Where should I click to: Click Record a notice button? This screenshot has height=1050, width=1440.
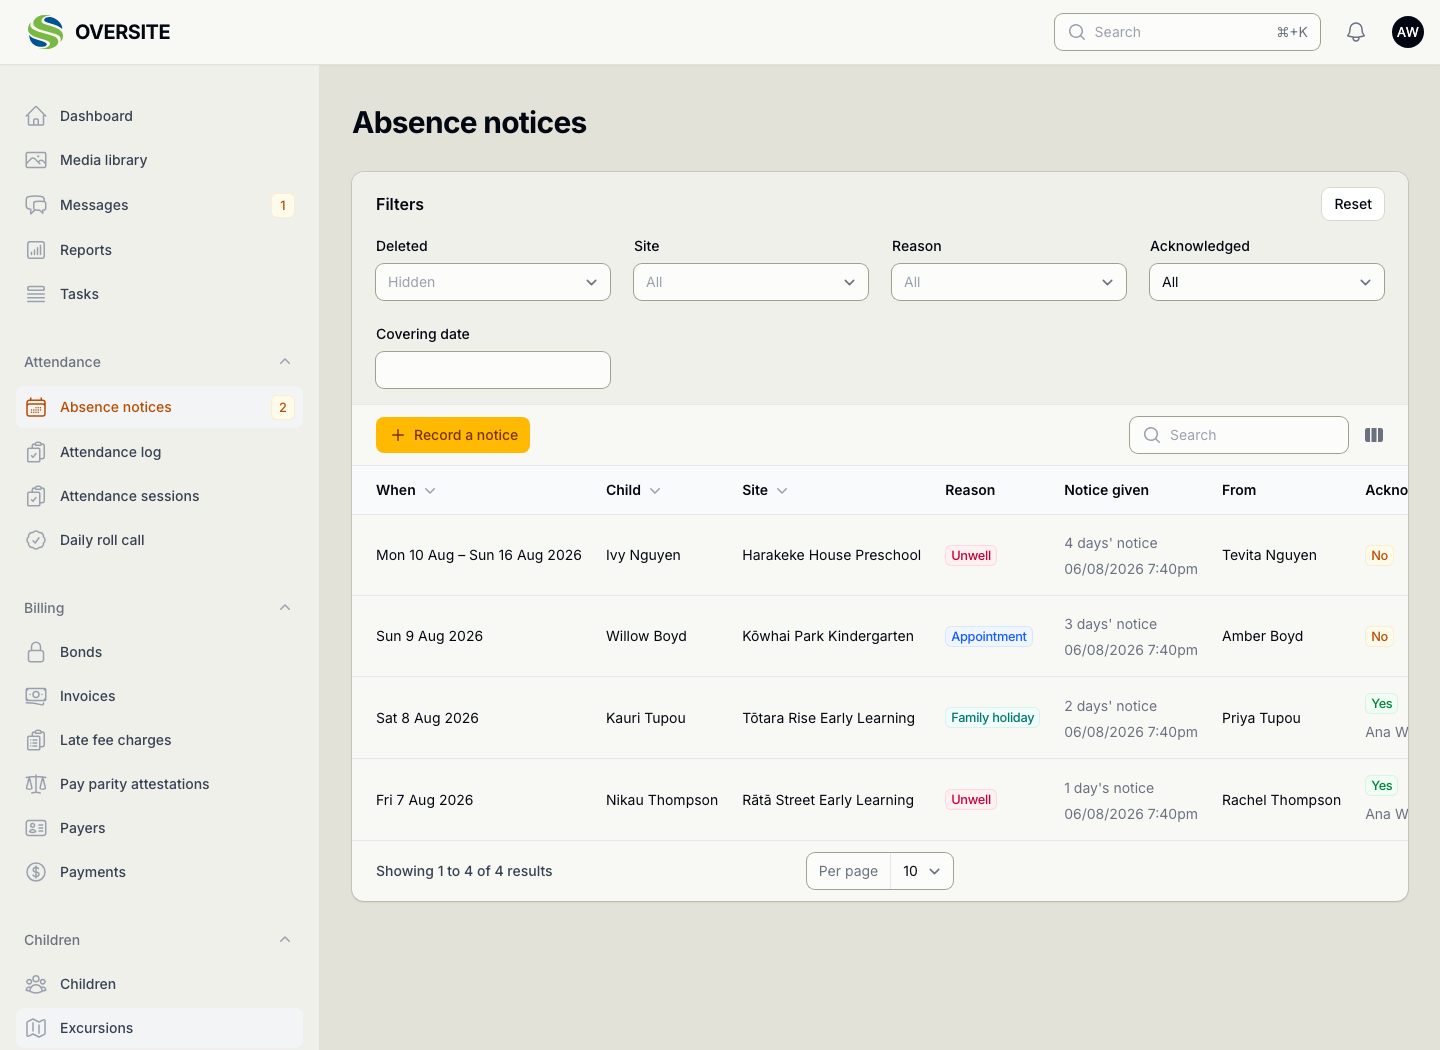tap(453, 435)
